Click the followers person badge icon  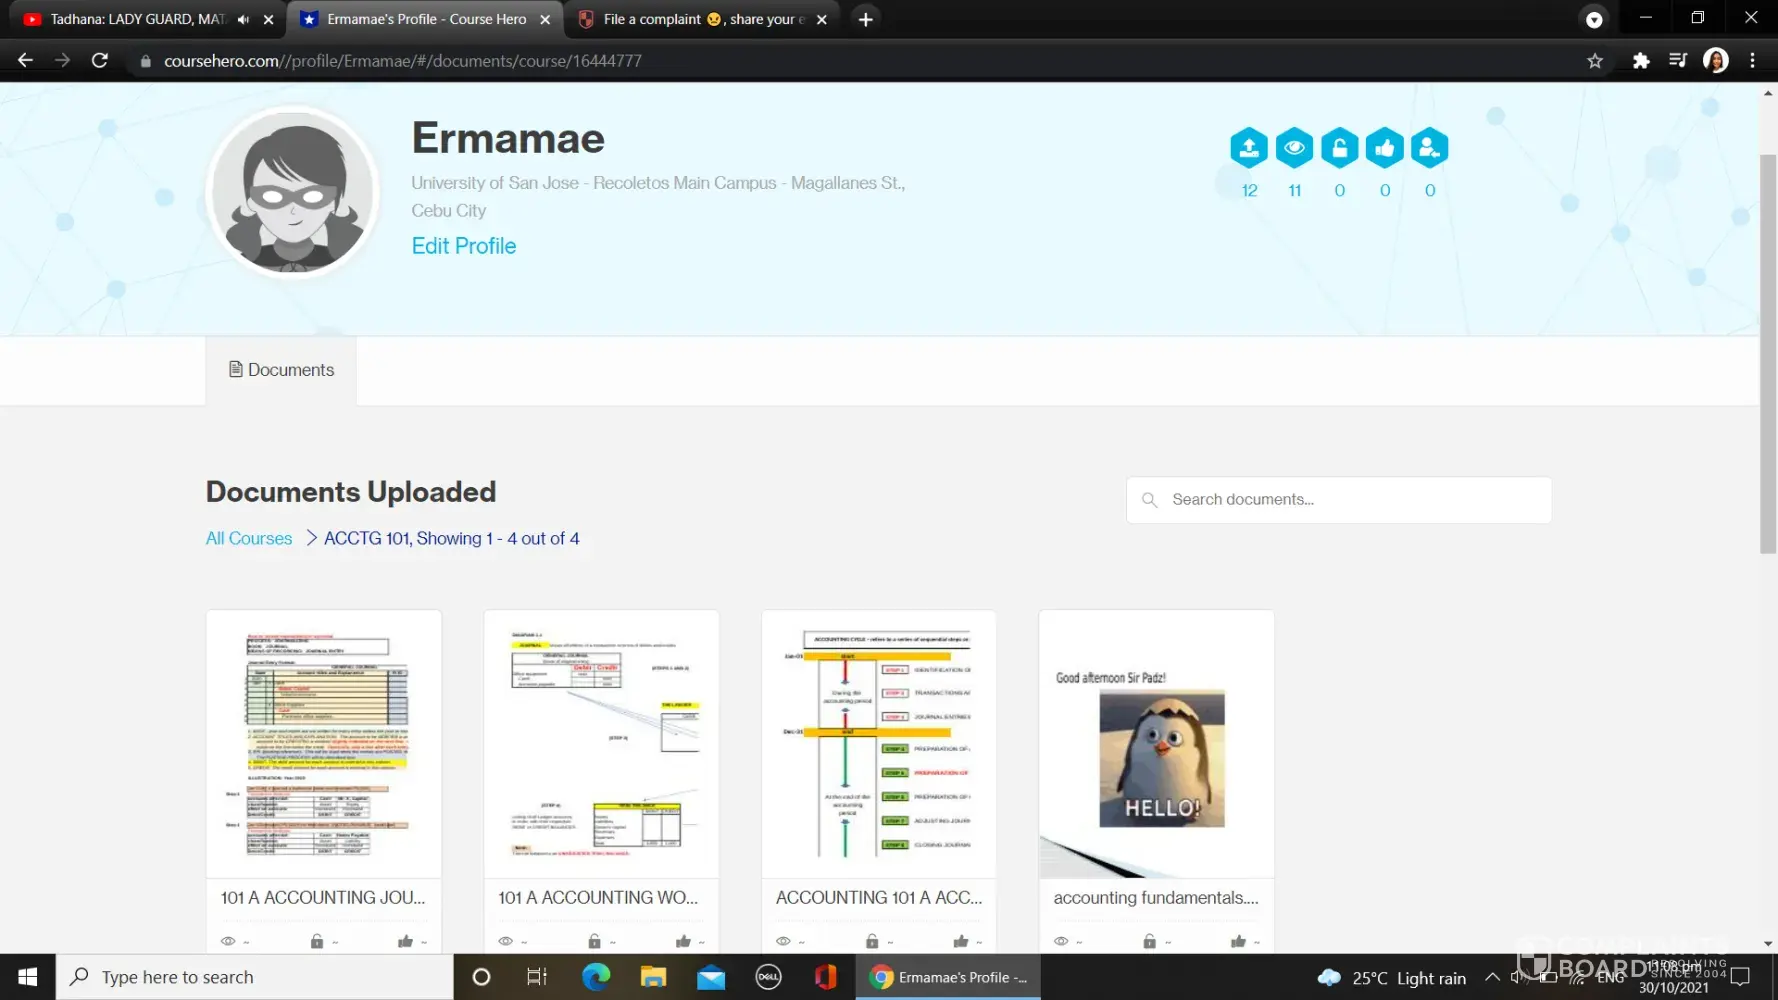click(1429, 148)
